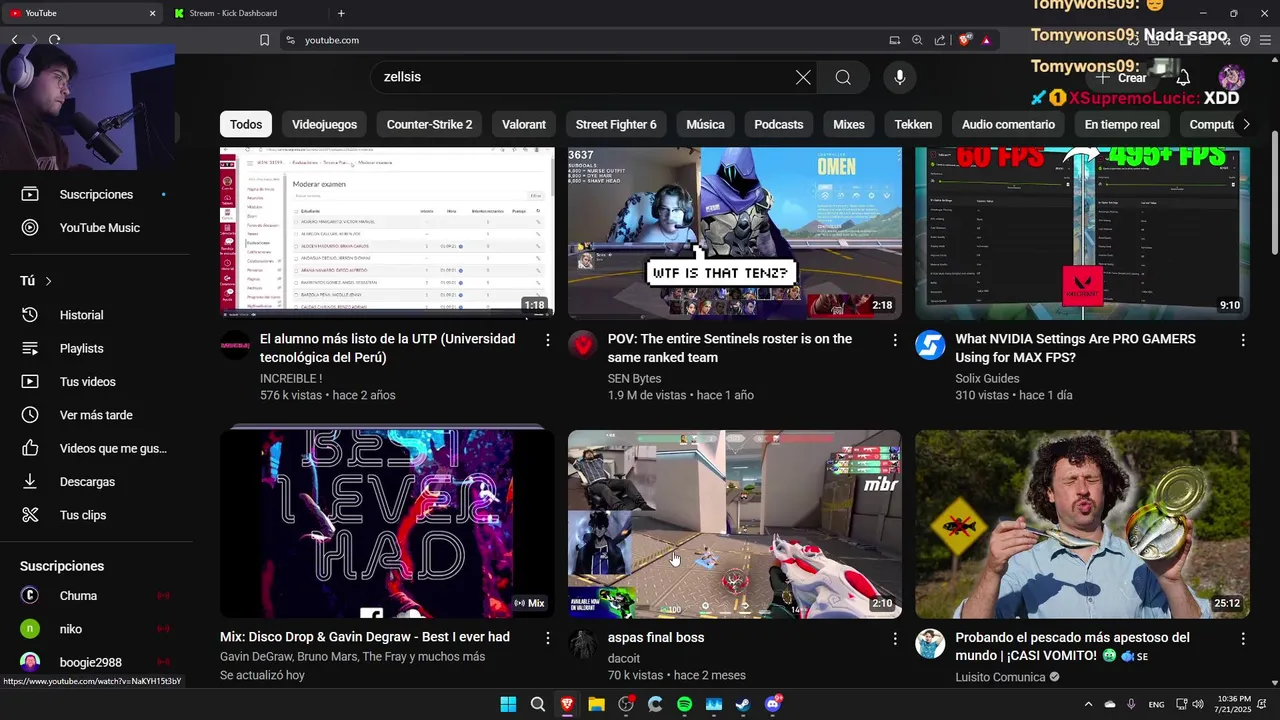Open the Solix Guides channel link

pyautogui.click(x=987, y=378)
